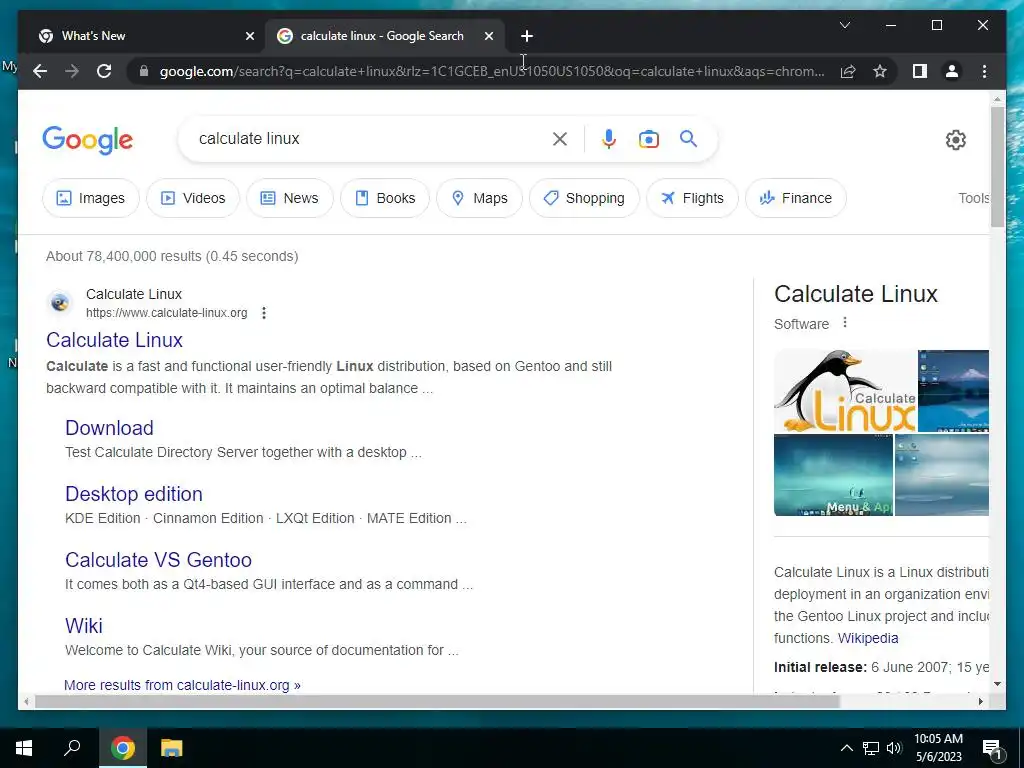Screen dimensions: 1024x768
Task: Close the What's New tab
Action: point(249,36)
